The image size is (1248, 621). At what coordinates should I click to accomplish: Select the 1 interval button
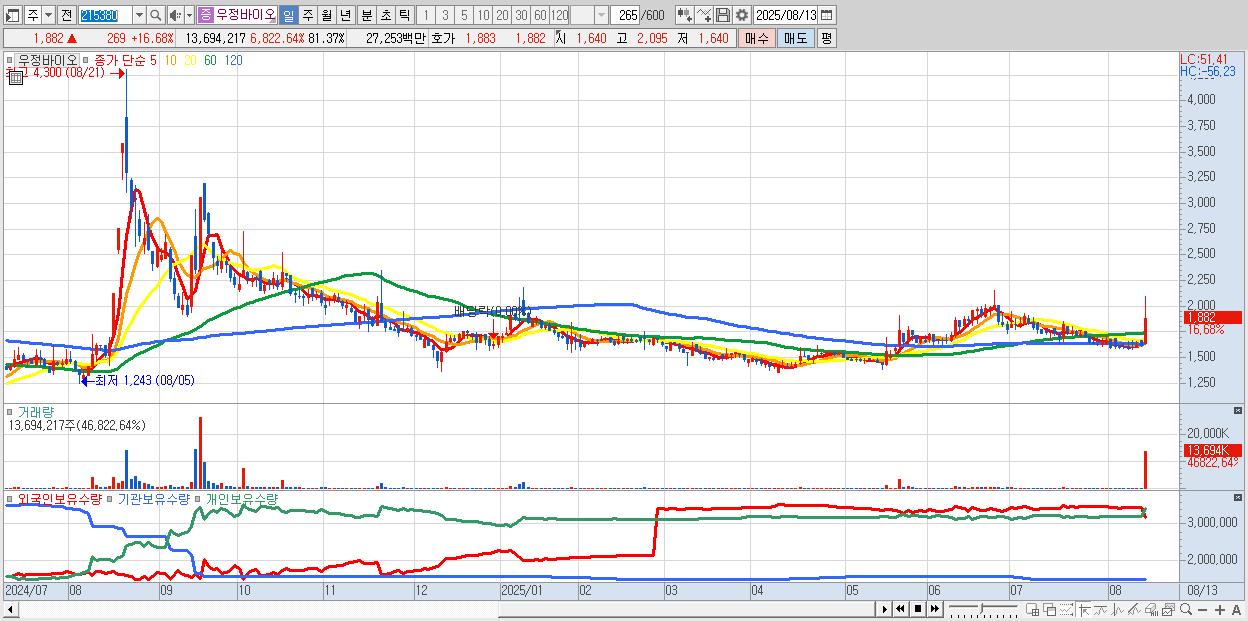pyautogui.click(x=426, y=15)
